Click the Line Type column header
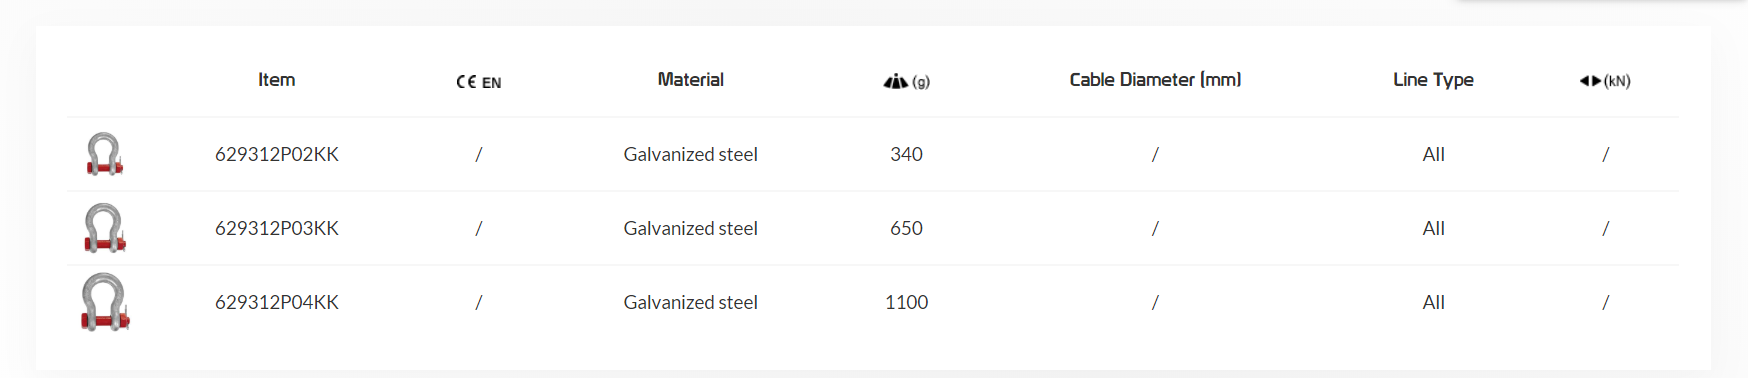Image resolution: width=1748 pixels, height=378 pixels. (1433, 80)
